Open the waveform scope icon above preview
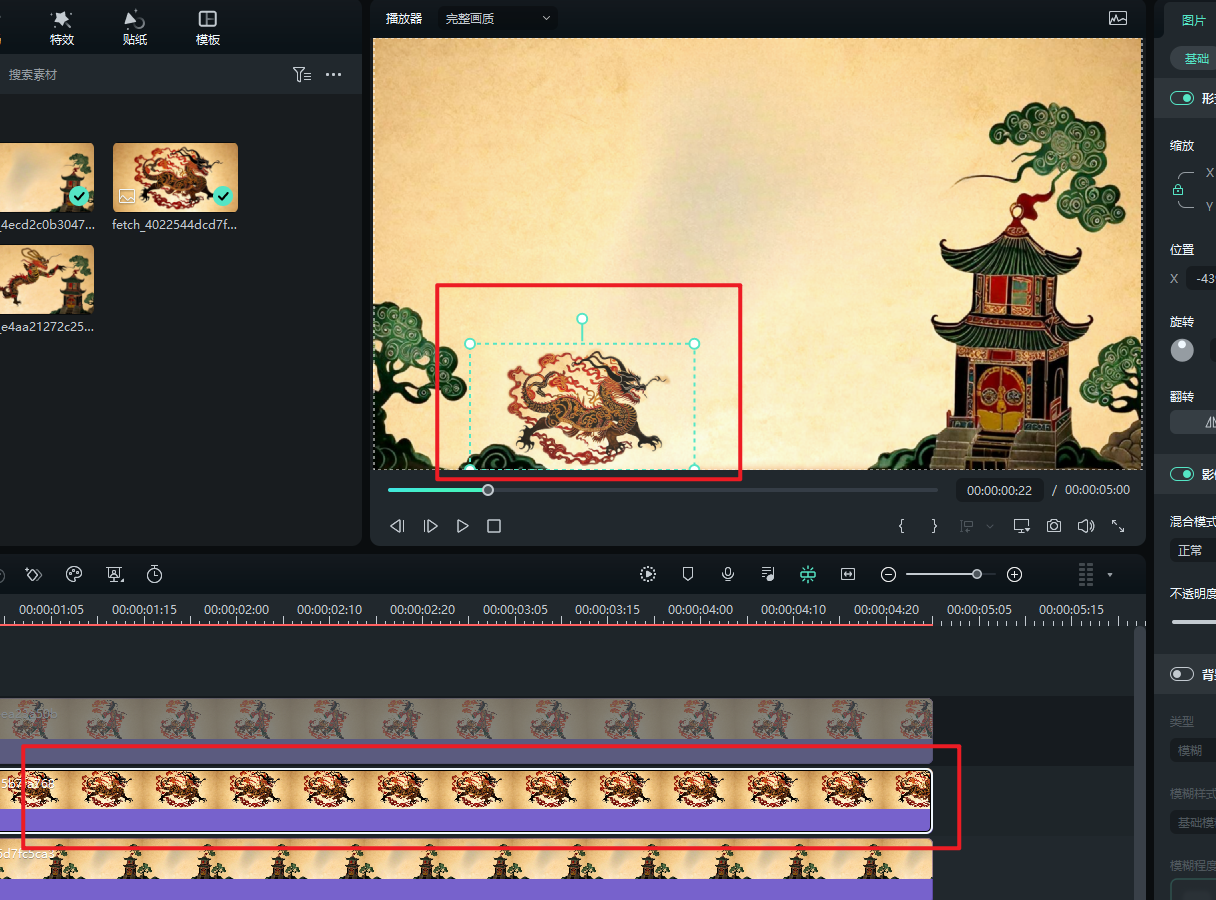The width and height of the screenshot is (1216, 900). (1118, 19)
